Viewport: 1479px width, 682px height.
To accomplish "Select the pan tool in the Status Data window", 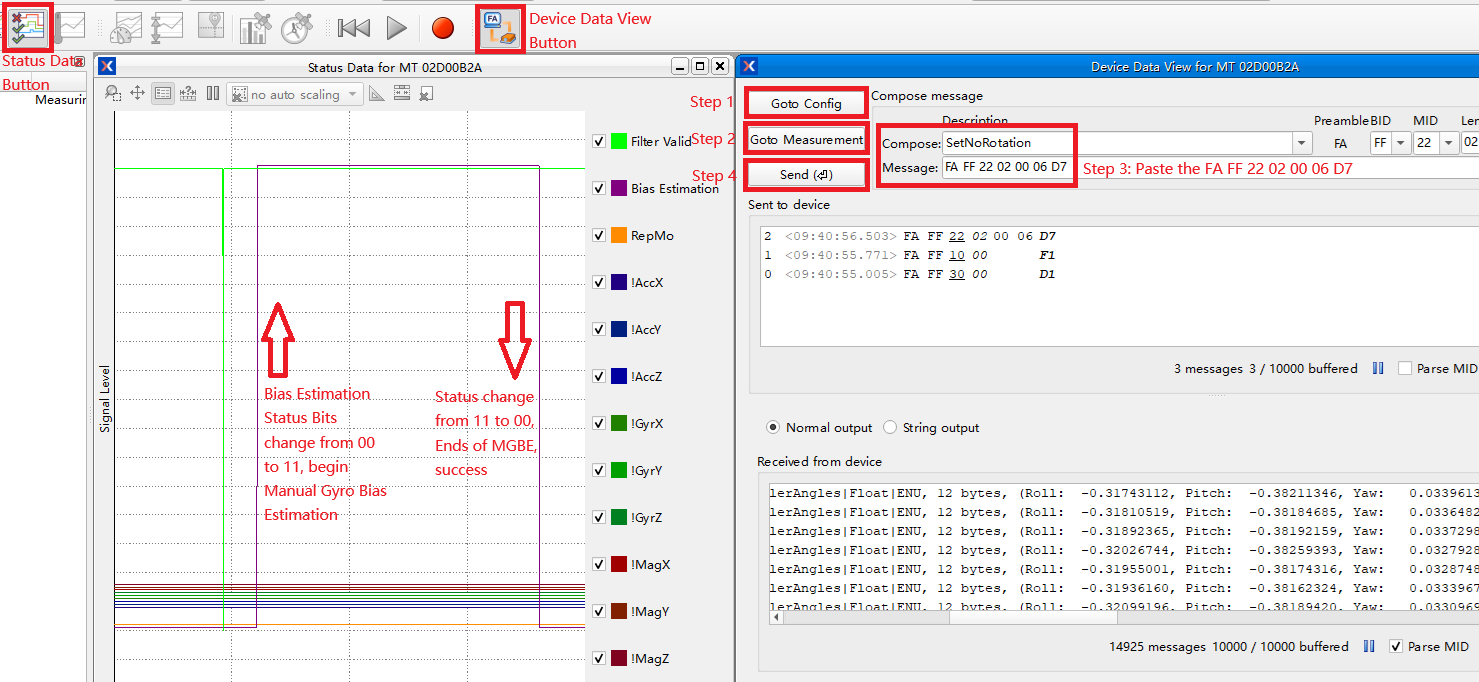I will [x=137, y=92].
